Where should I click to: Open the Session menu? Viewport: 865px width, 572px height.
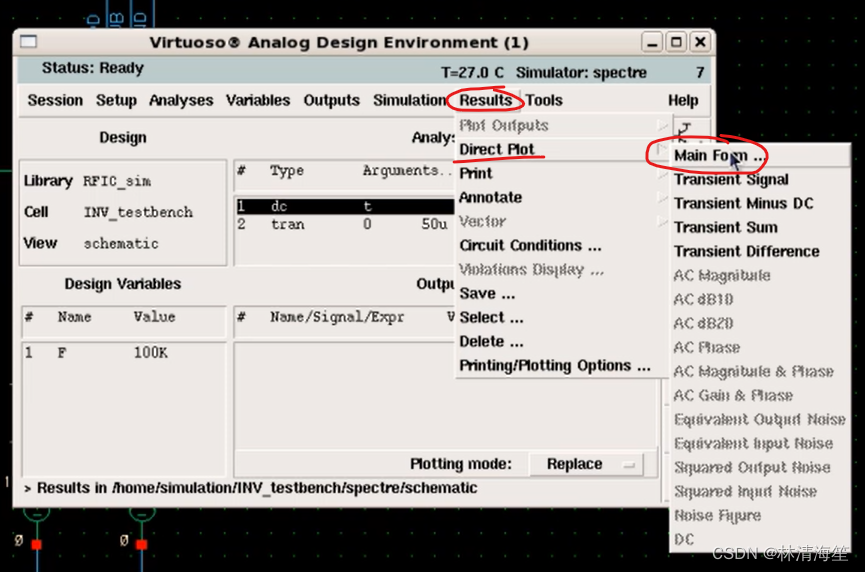(55, 100)
